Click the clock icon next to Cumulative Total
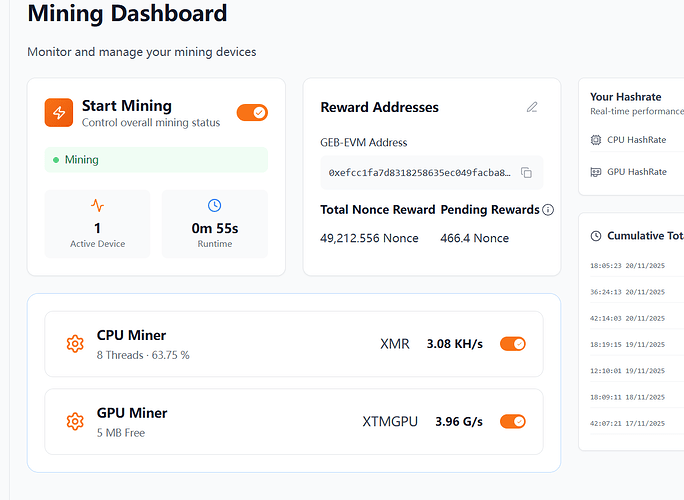This screenshot has height=500, width=684. [x=597, y=236]
